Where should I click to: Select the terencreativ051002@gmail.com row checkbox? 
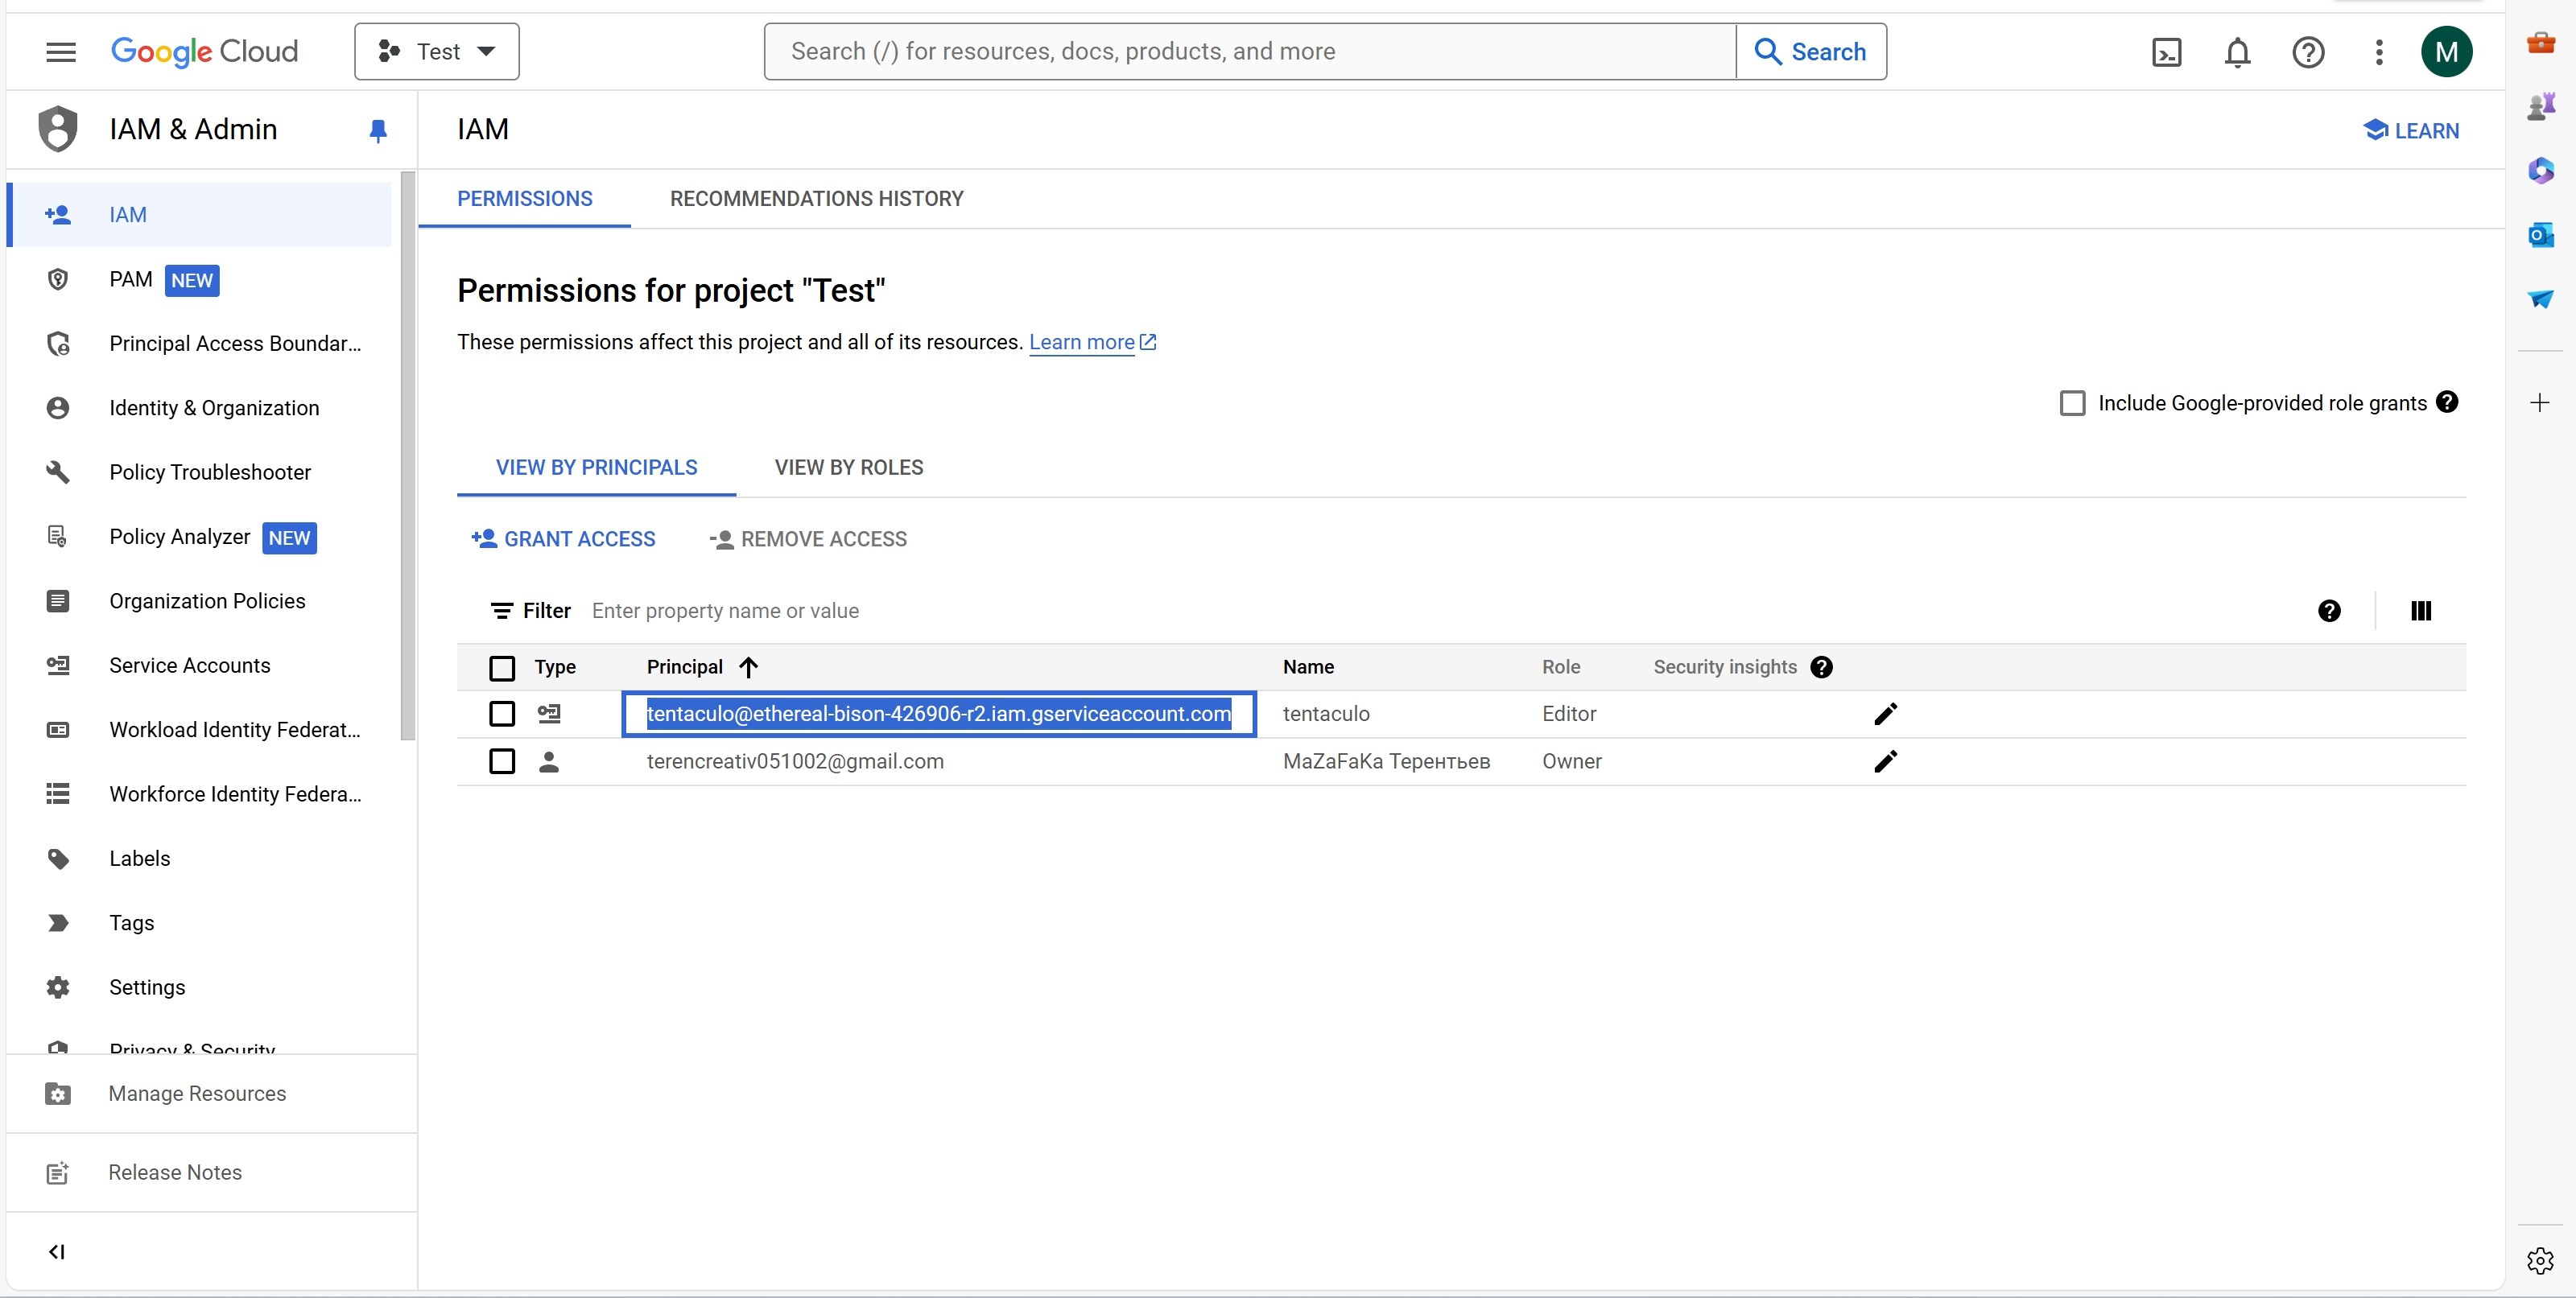click(x=502, y=762)
